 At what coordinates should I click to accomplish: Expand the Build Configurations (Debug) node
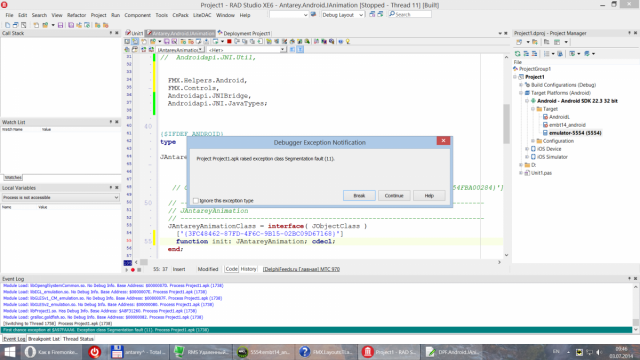point(521,85)
